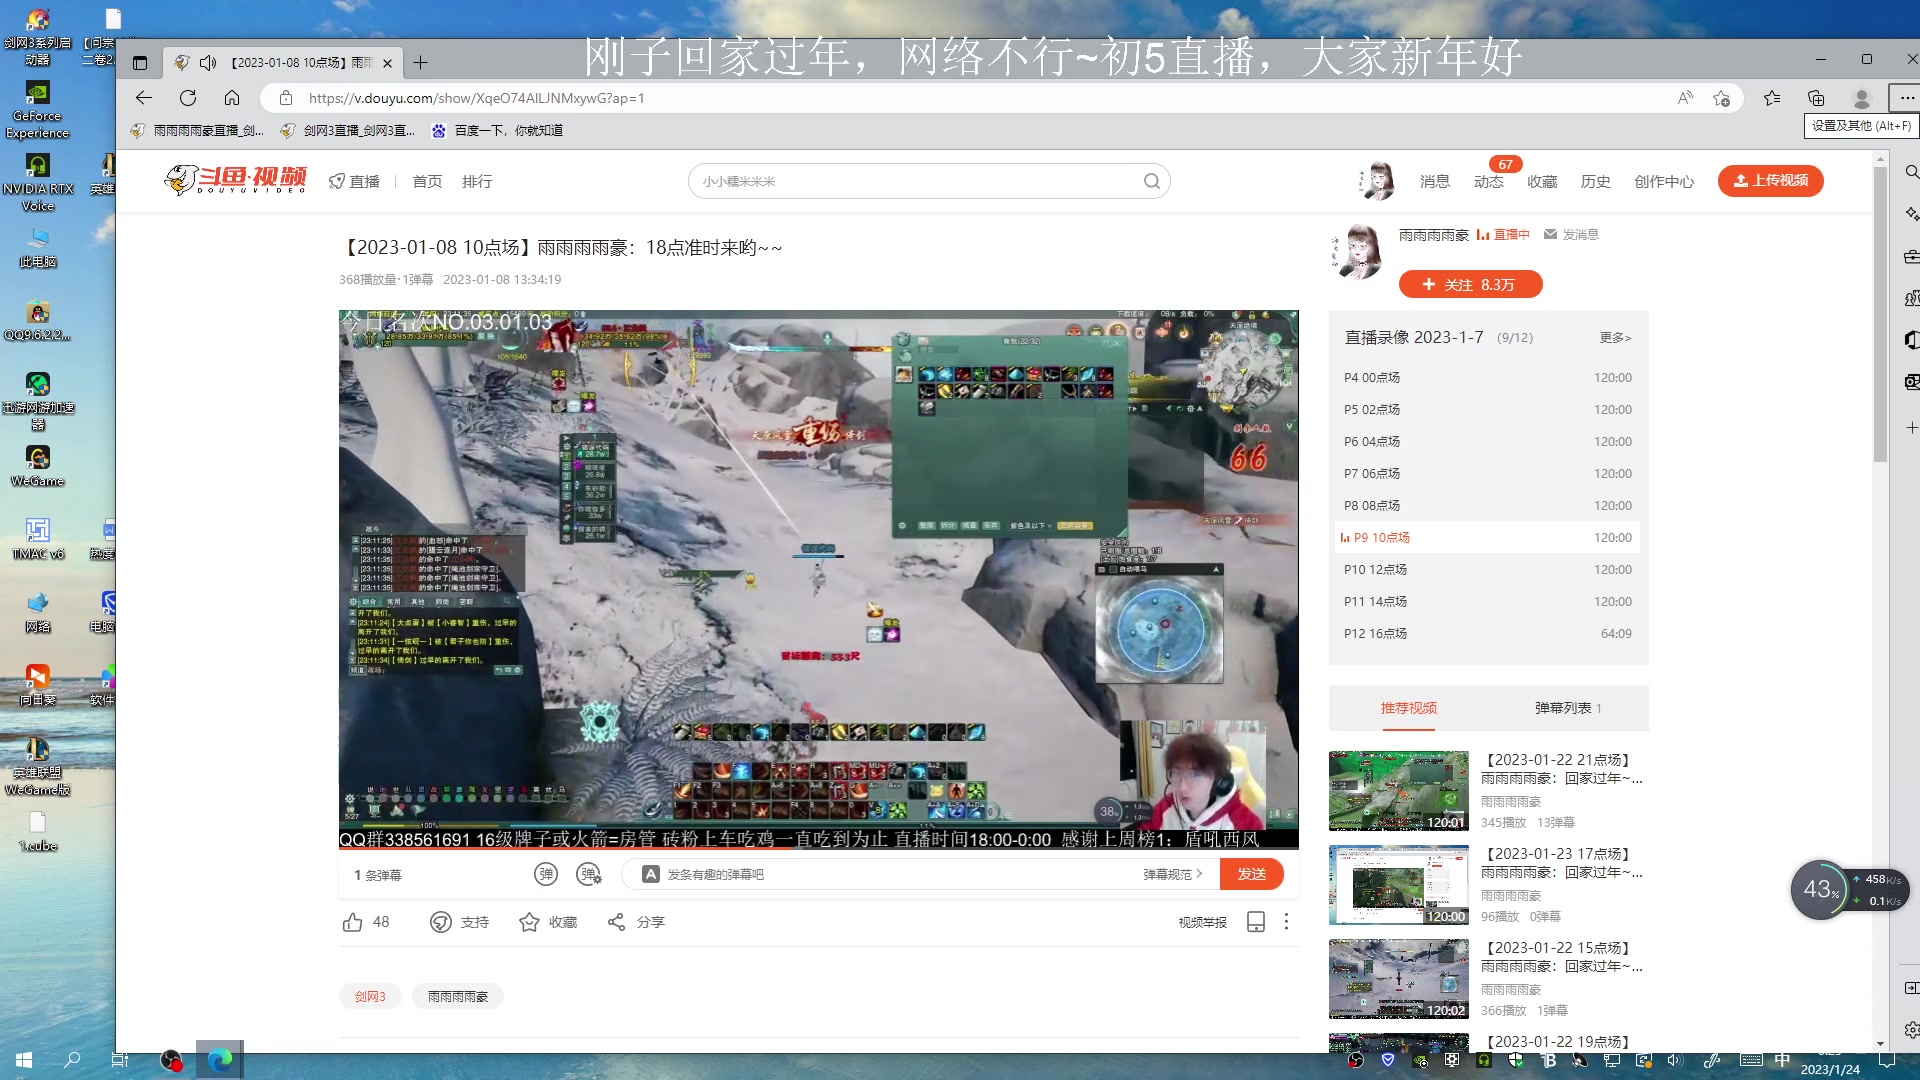1920x1080 pixels.
Task: Switch to 推荐视频 tab
Action: [1408, 708]
